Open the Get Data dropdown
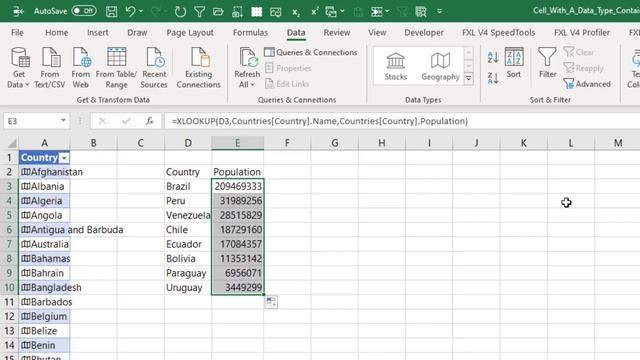The image size is (640, 360). pyautogui.click(x=19, y=68)
